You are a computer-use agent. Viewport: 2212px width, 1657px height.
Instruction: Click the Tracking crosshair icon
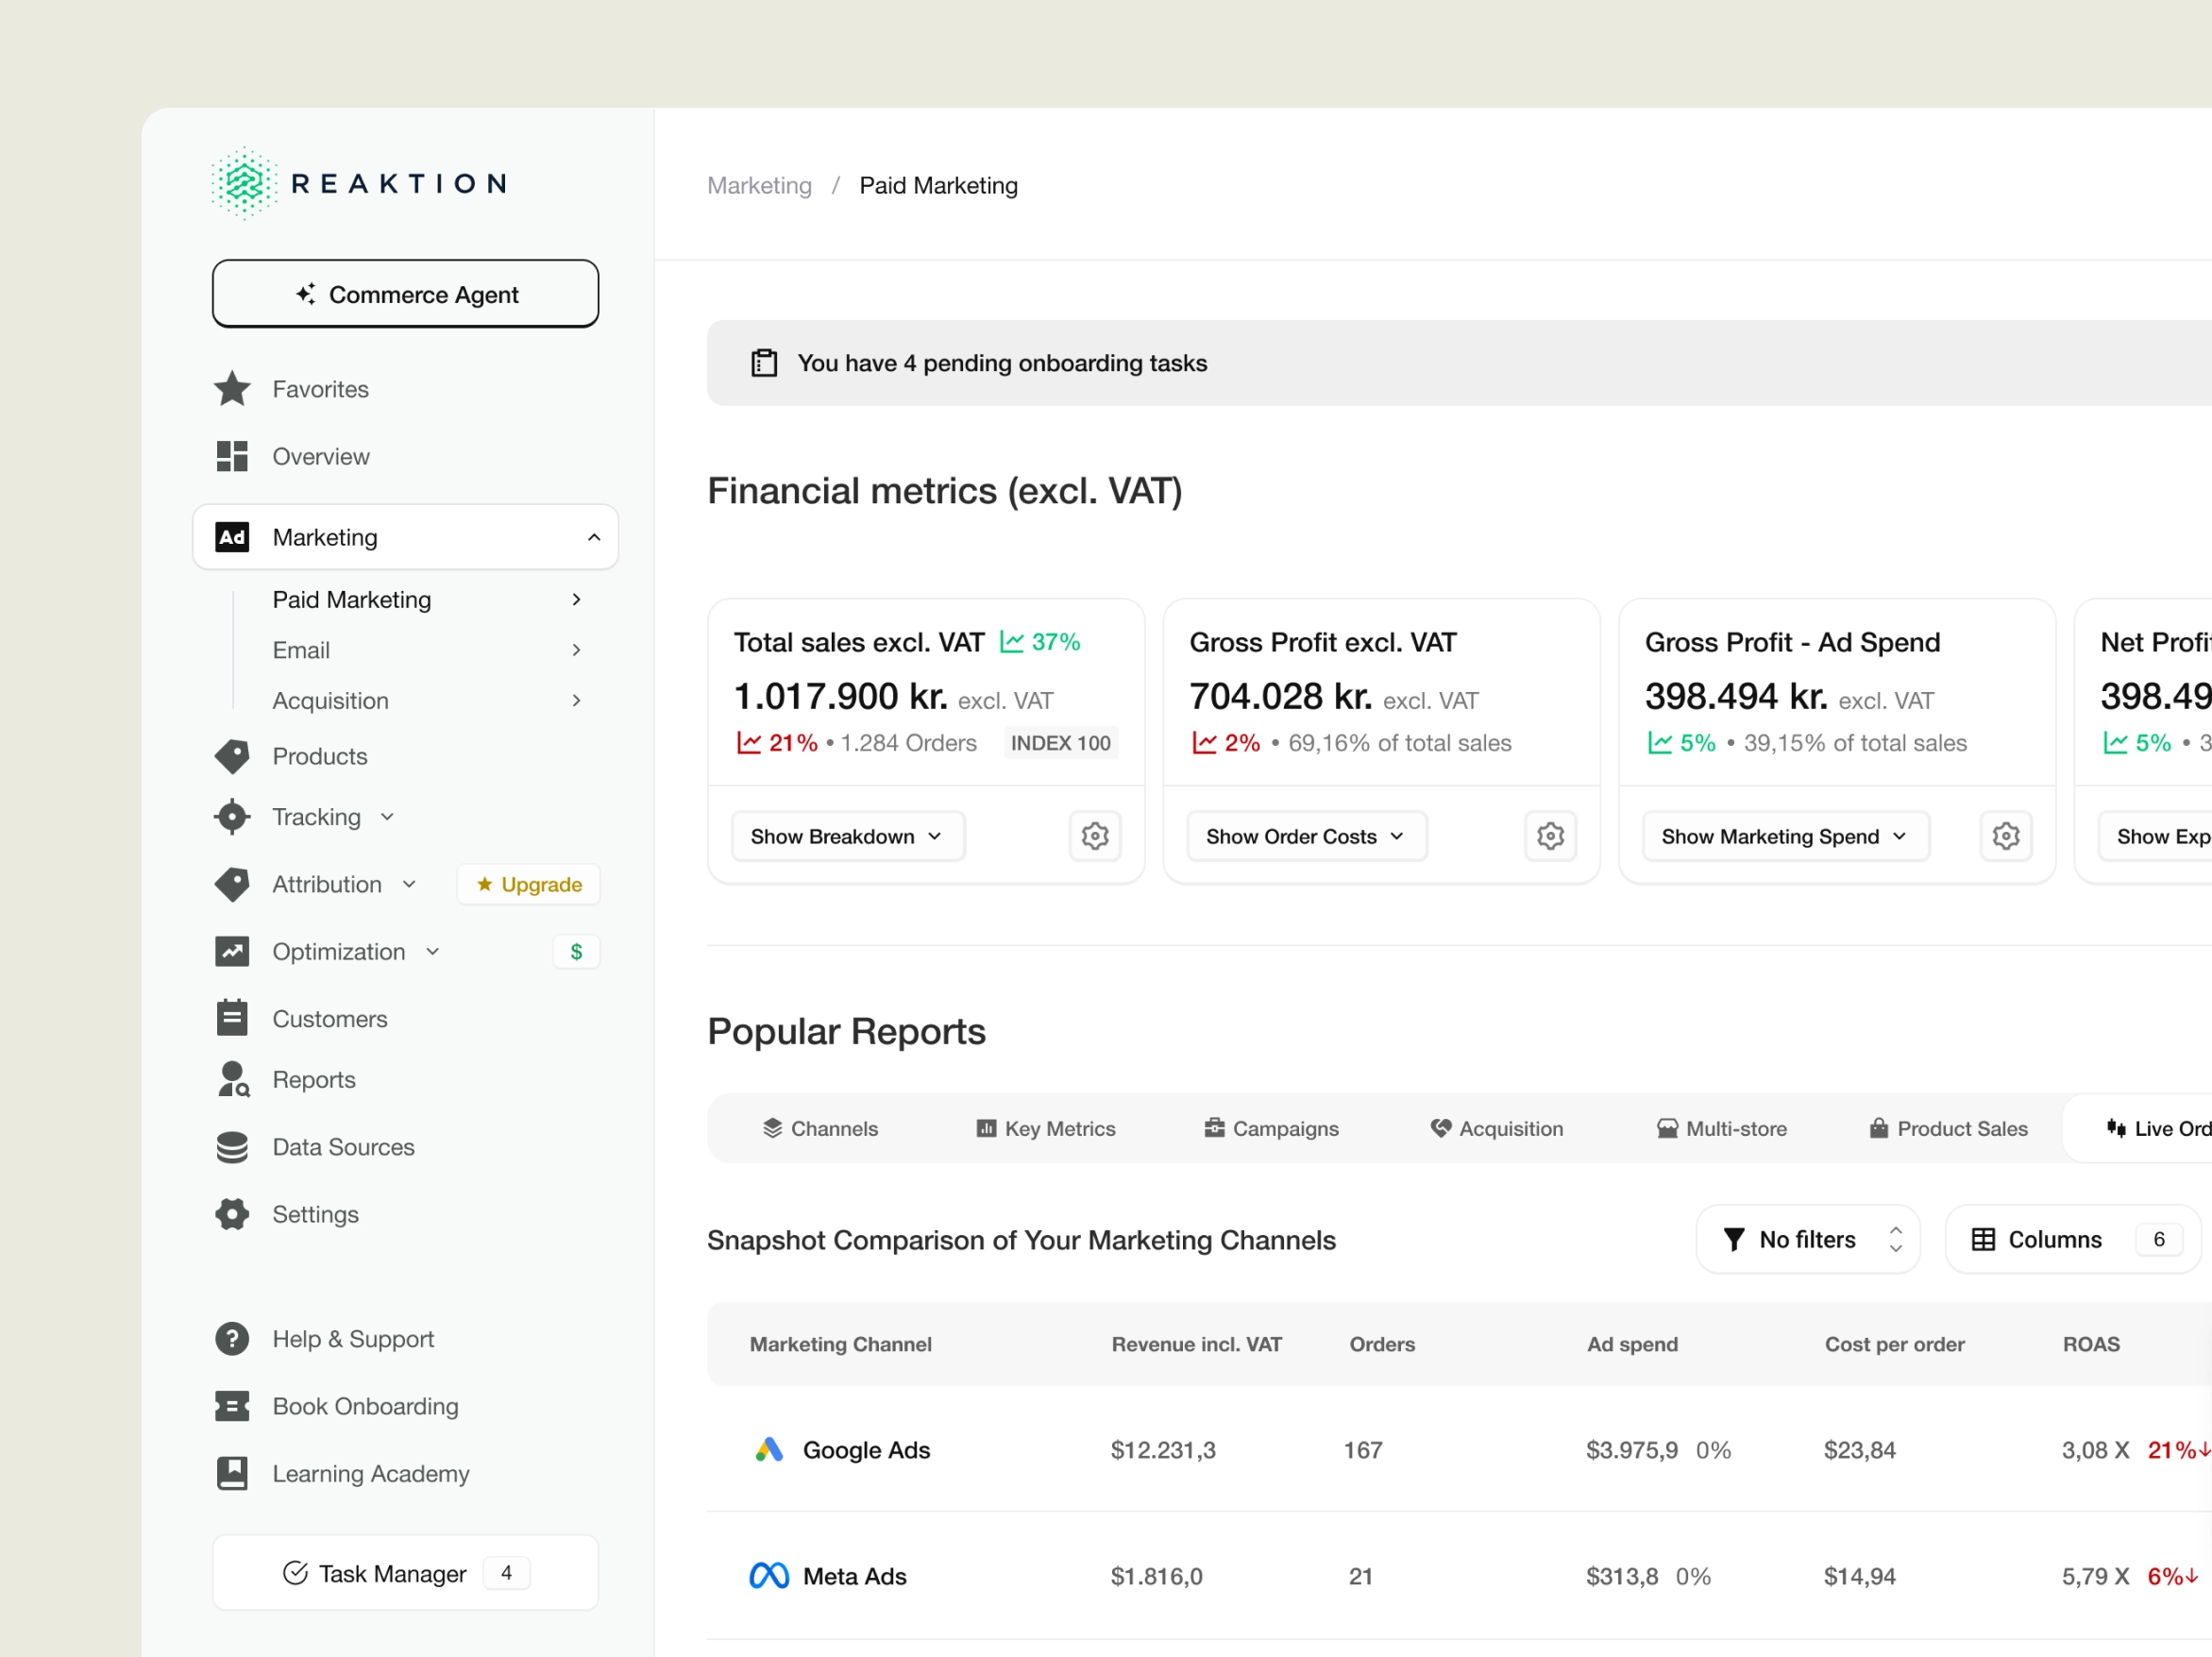232,817
